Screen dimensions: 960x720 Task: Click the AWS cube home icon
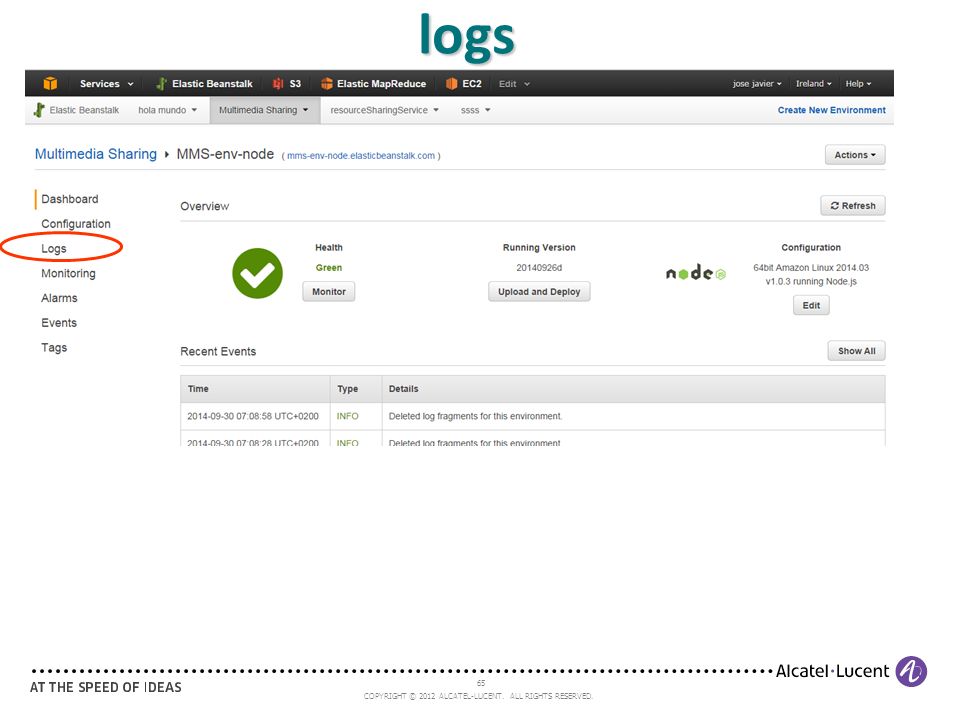pos(50,83)
